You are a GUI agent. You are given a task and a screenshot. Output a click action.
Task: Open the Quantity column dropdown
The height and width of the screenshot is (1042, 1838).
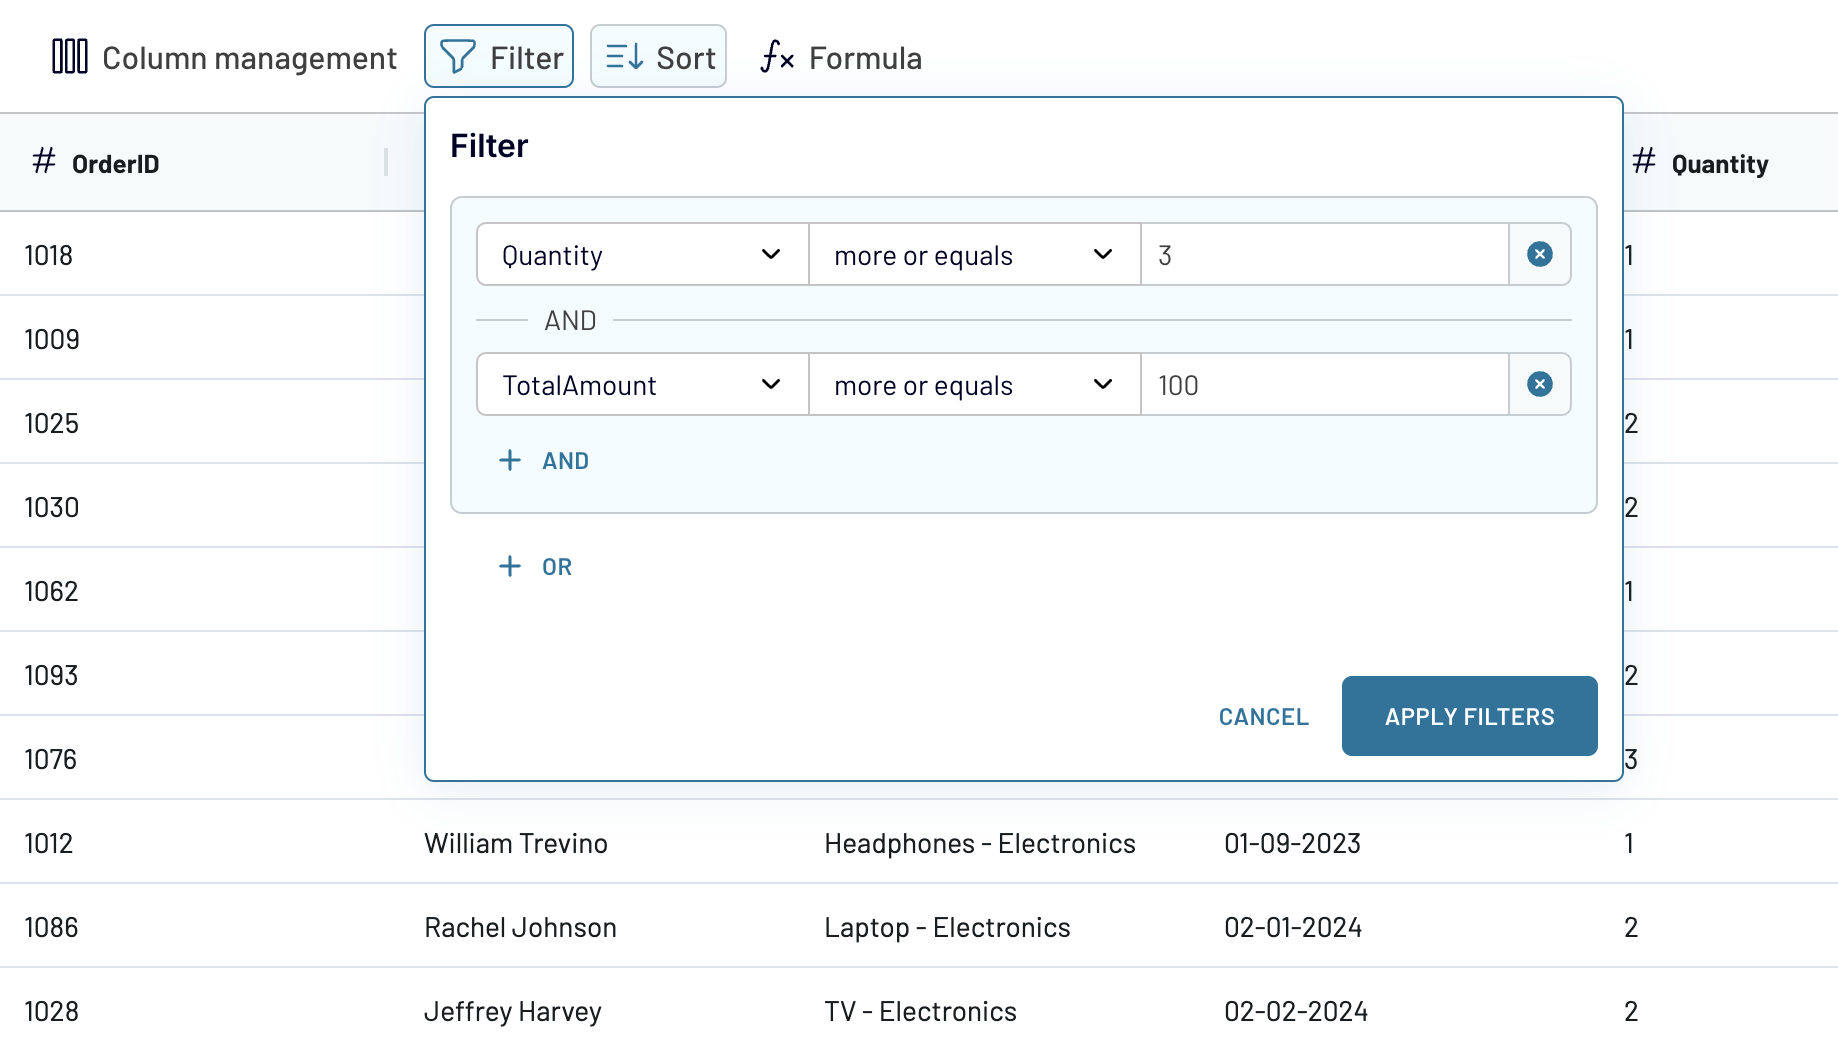642,255
